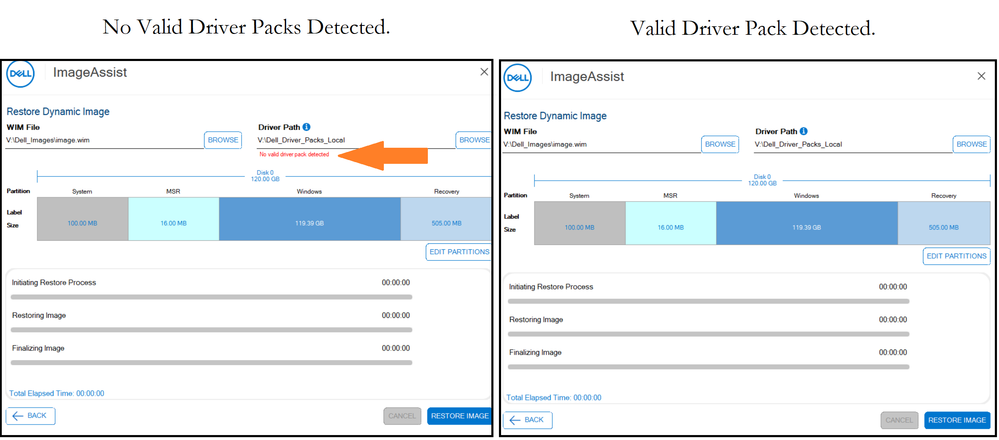Click Driver Path info icon in right window

coord(803,131)
